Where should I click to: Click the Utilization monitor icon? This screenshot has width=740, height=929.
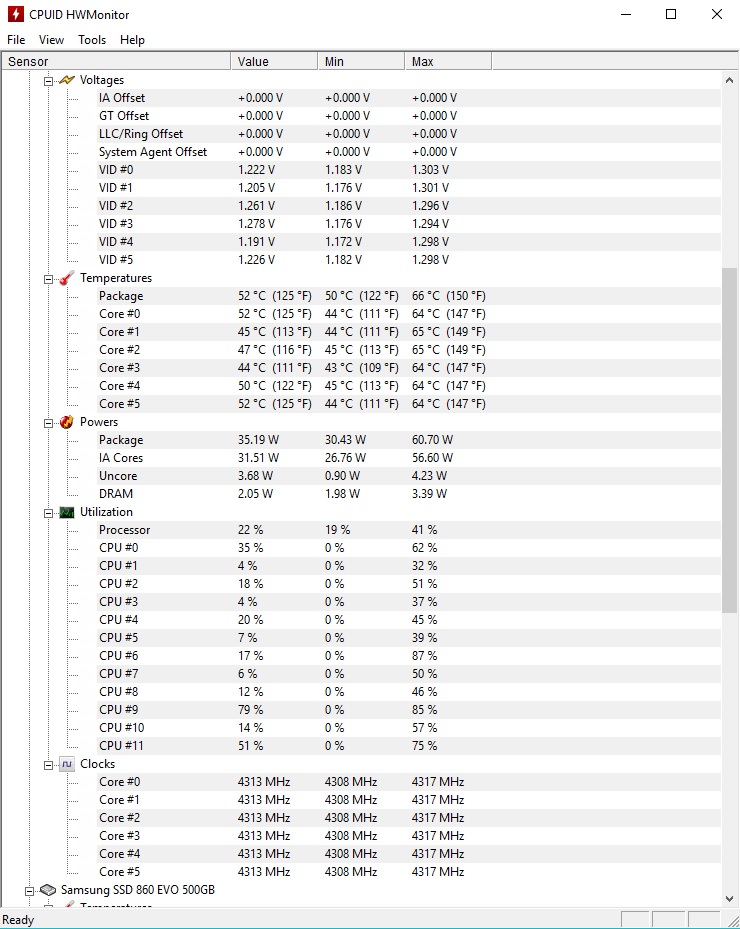pos(67,512)
